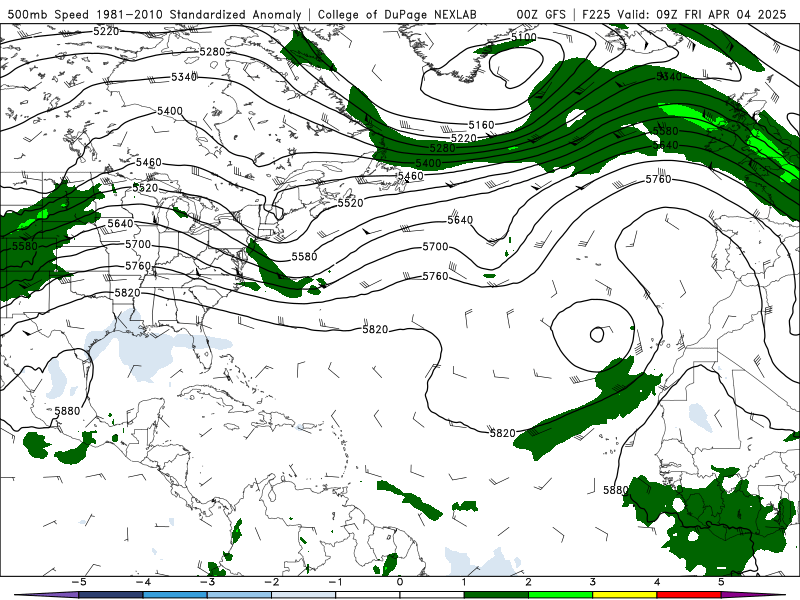The height and width of the screenshot is (600, 800).
Task: Click the 5340 contour label over northern Europe
Action: pyautogui.click(x=669, y=77)
